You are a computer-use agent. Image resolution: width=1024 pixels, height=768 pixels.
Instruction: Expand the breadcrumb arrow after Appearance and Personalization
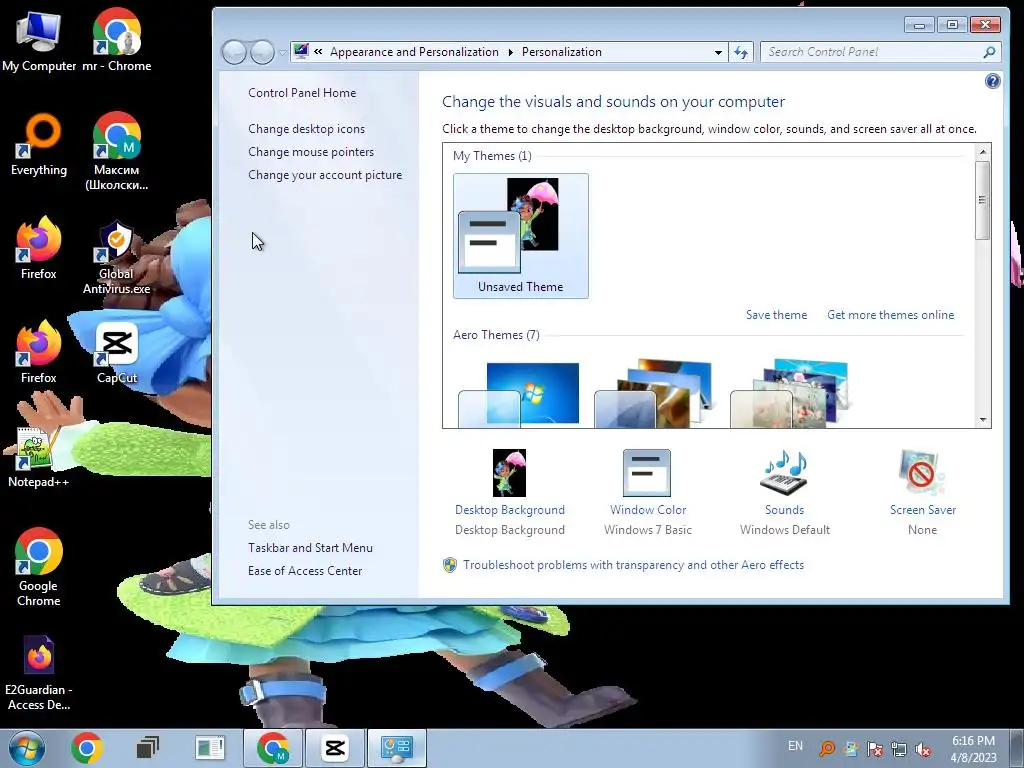click(x=511, y=52)
